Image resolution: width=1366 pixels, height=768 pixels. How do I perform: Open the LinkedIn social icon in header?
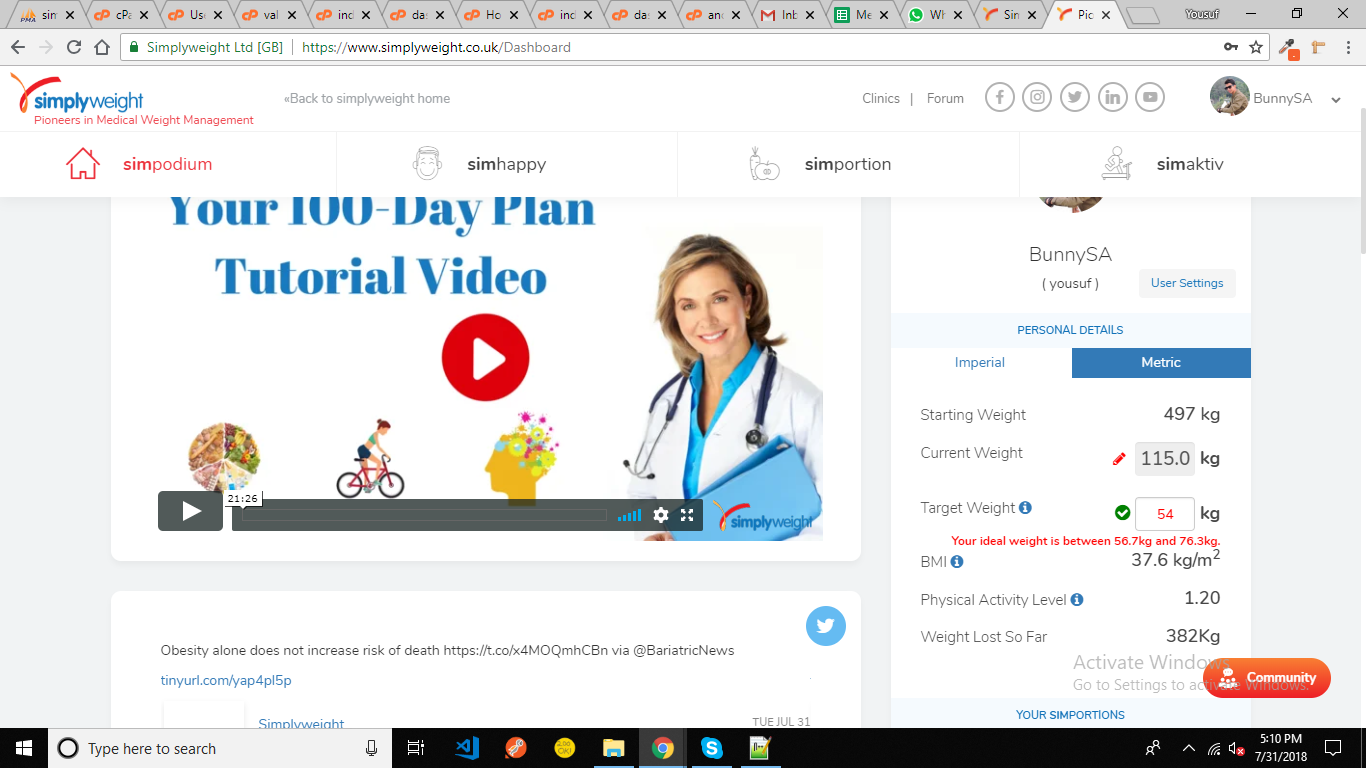[1113, 97]
